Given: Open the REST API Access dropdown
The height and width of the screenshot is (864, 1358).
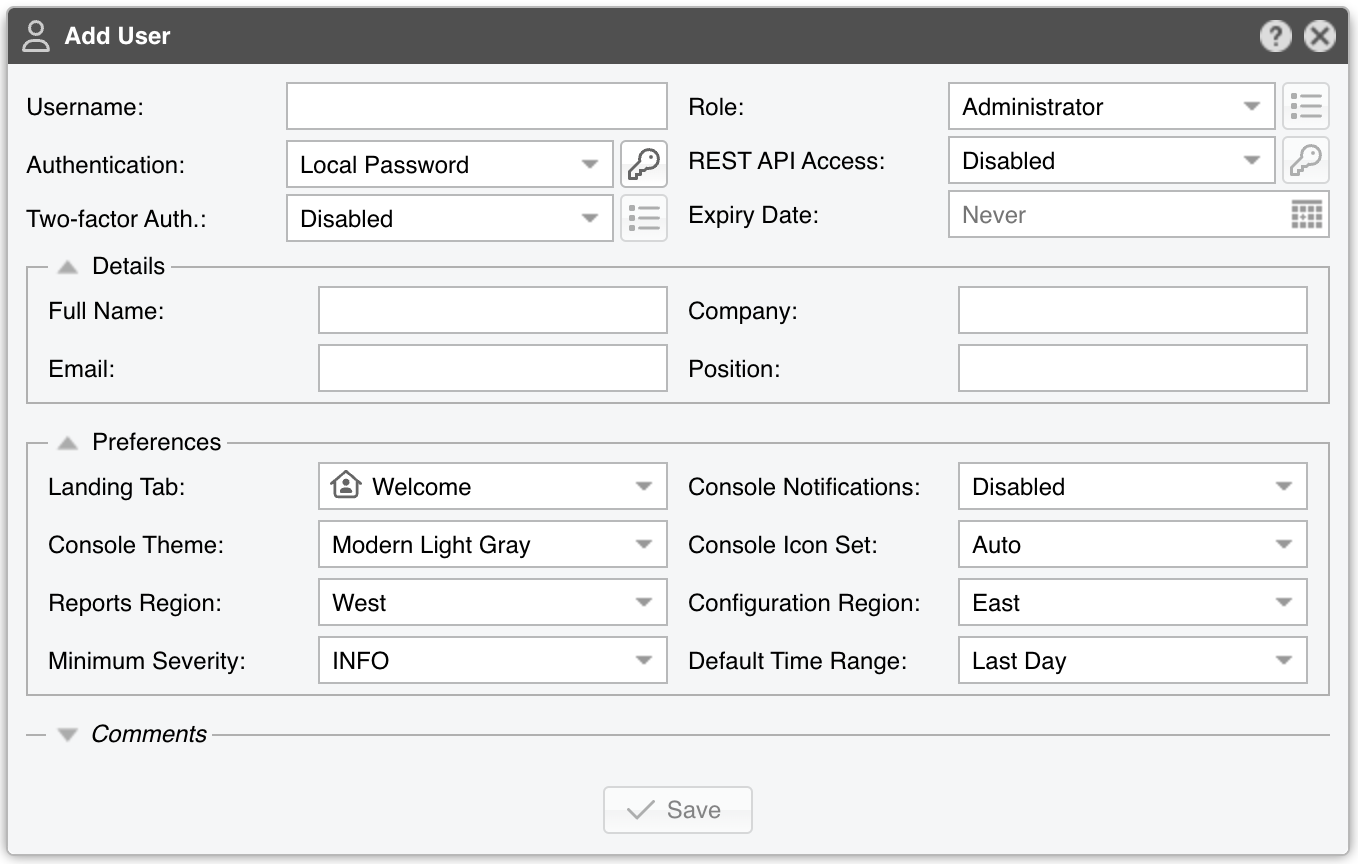Looking at the screenshot, I should click(x=1111, y=160).
